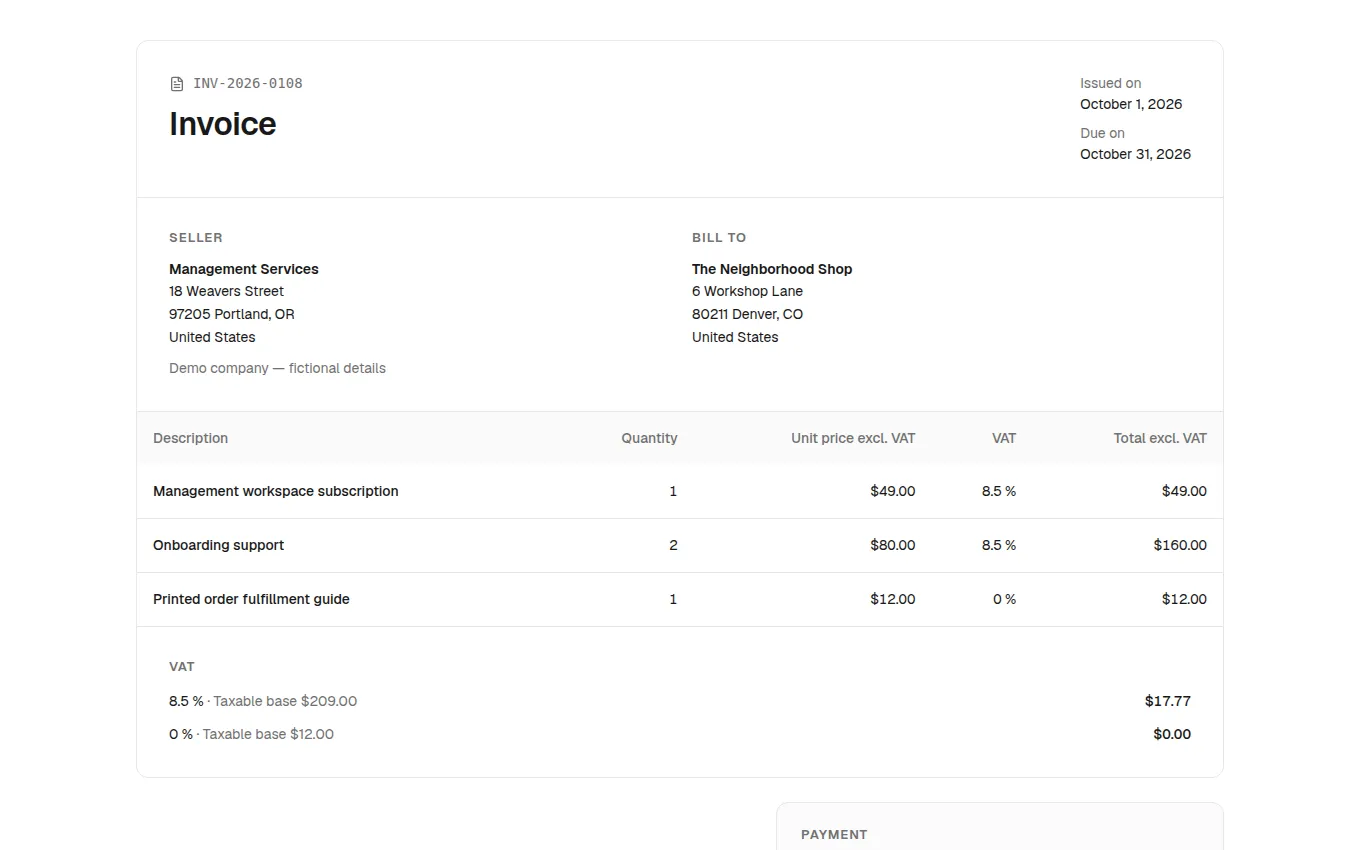The width and height of the screenshot is (1360, 850).
Task: Click the 'Issued on' label
Action: (1110, 83)
